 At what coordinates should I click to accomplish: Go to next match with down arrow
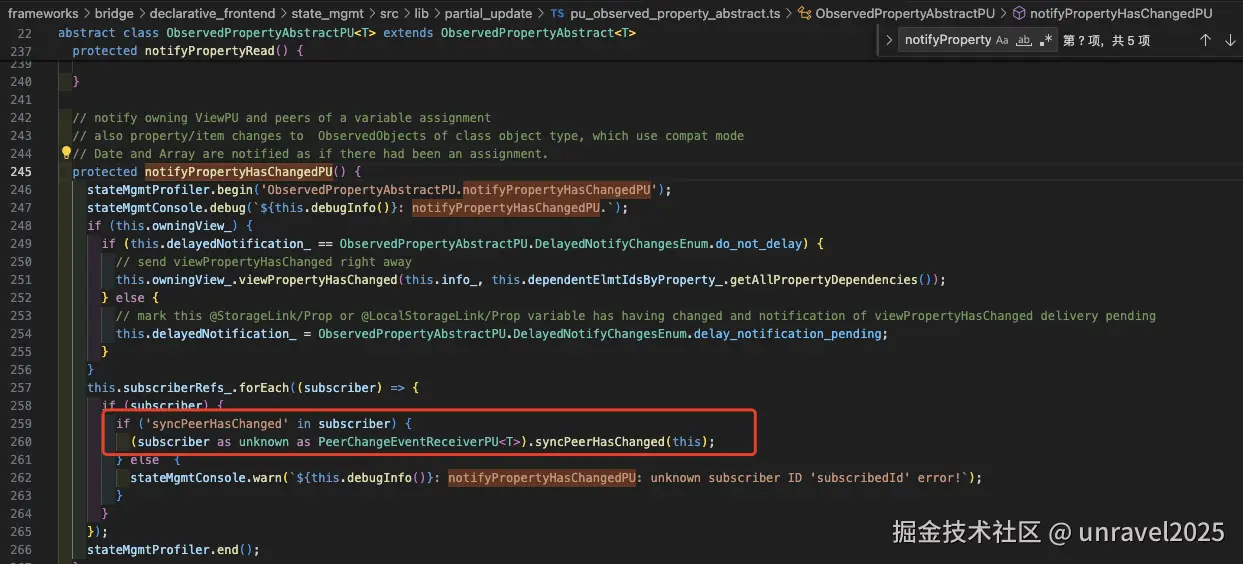[1230, 40]
